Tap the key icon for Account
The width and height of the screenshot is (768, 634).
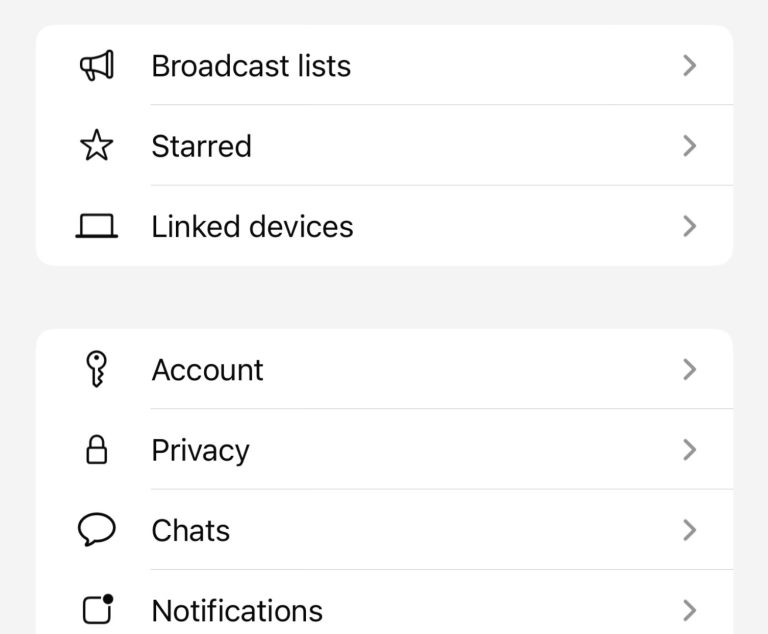[97, 370]
